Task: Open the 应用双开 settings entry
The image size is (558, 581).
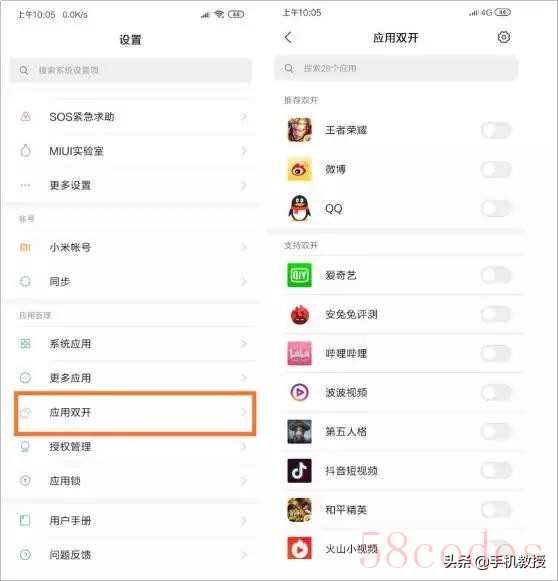Action: 135,412
